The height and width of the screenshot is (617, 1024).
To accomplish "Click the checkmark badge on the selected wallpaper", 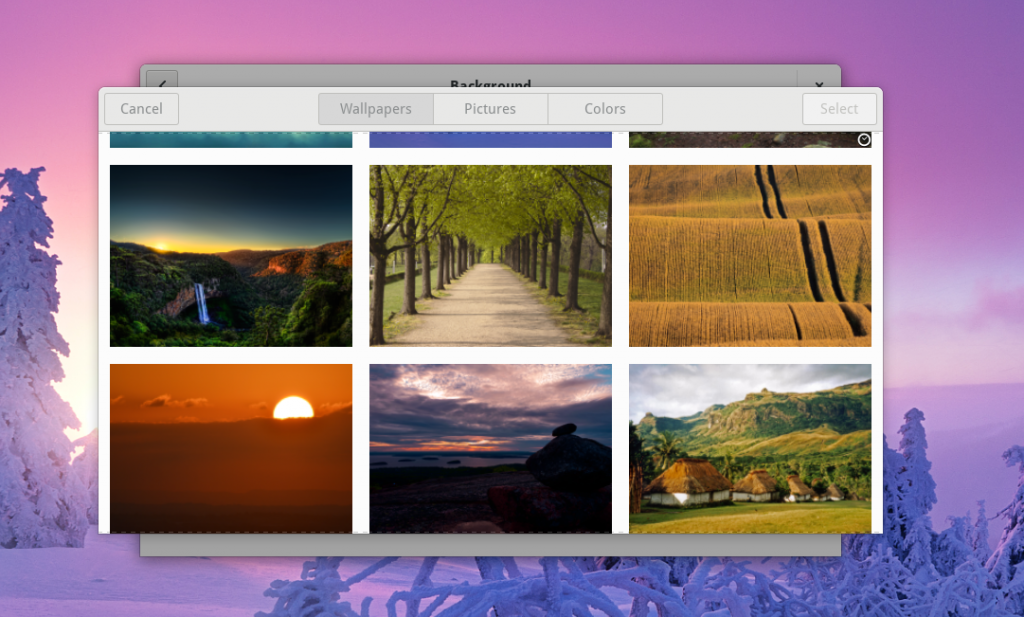I will pyautogui.click(x=863, y=141).
